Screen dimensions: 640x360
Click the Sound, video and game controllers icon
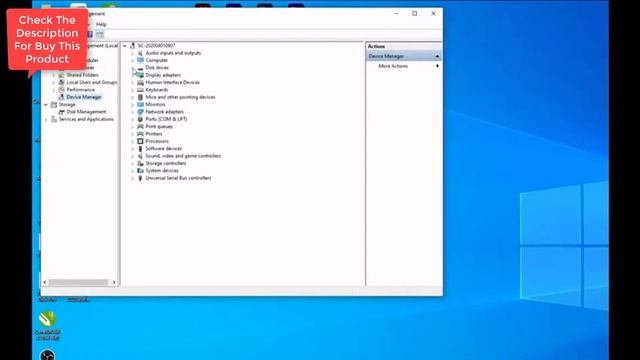pos(140,156)
